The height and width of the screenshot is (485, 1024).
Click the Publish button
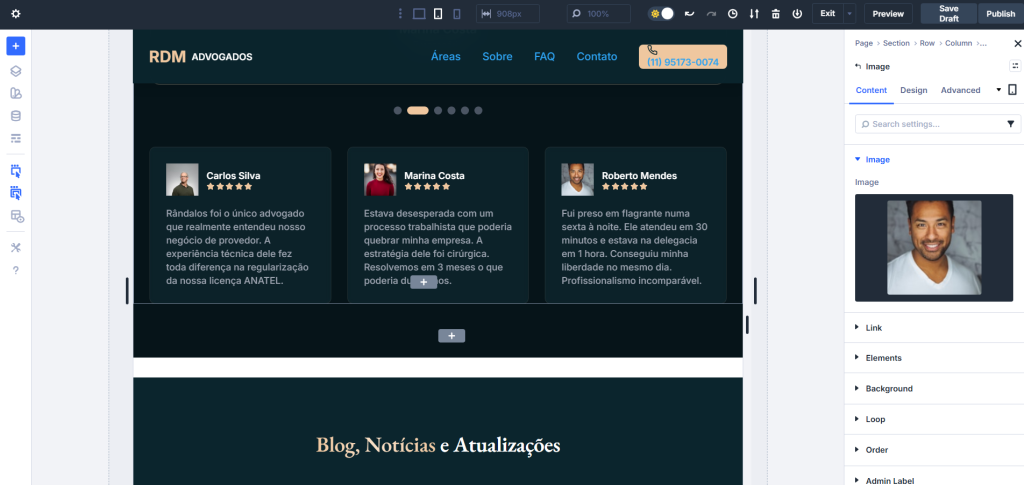[1000, 14]
